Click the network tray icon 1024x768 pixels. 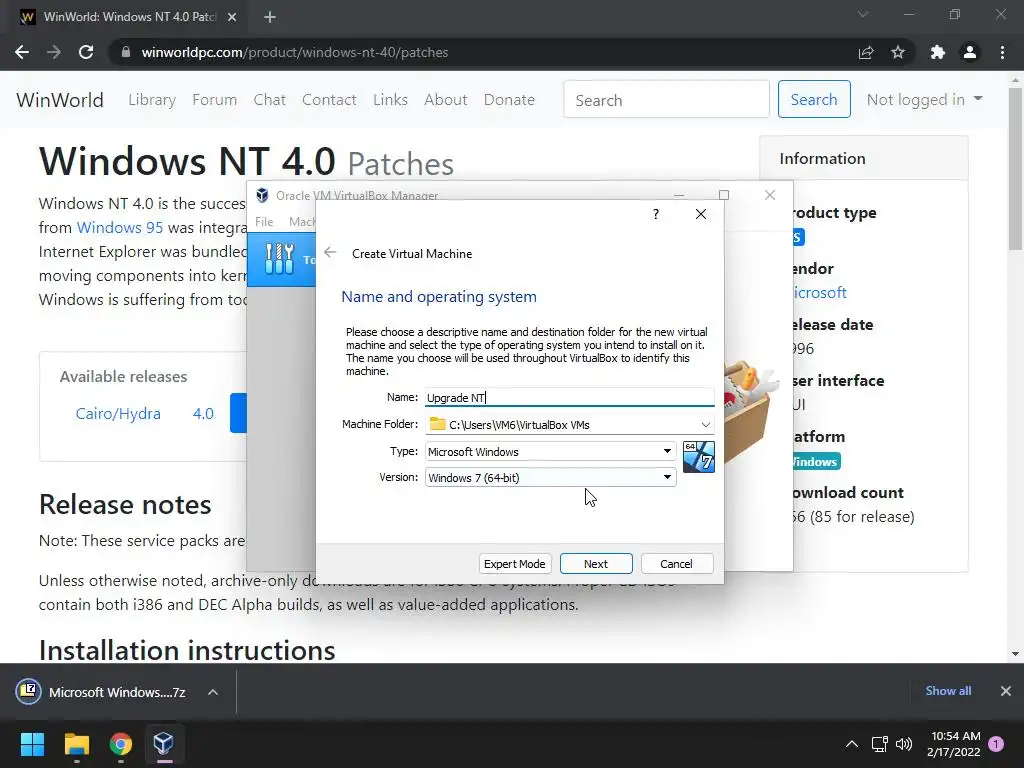coord(880,744)
